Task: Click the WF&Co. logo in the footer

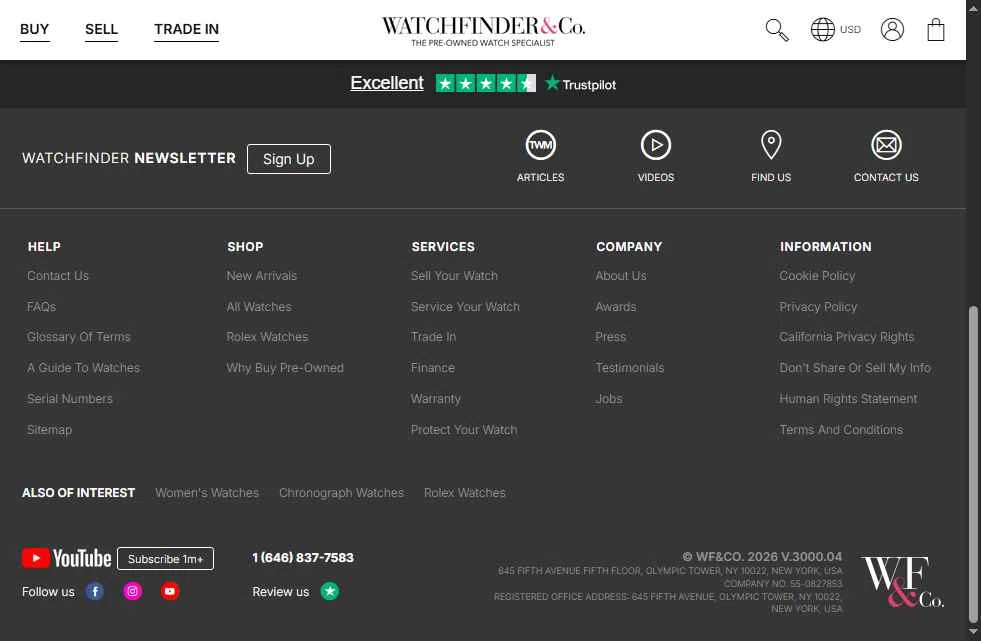Action: pyautogui.click(x=902, y=582)
